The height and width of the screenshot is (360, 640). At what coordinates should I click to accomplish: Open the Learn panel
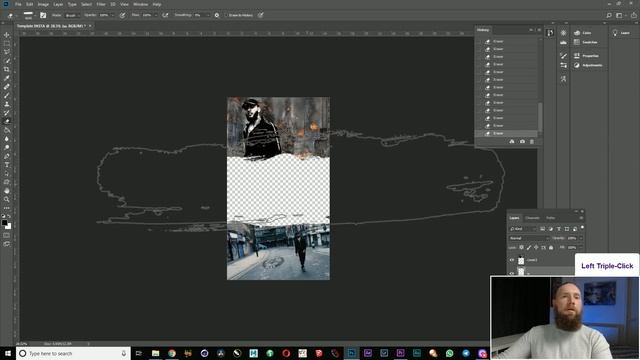coord(622,33)
